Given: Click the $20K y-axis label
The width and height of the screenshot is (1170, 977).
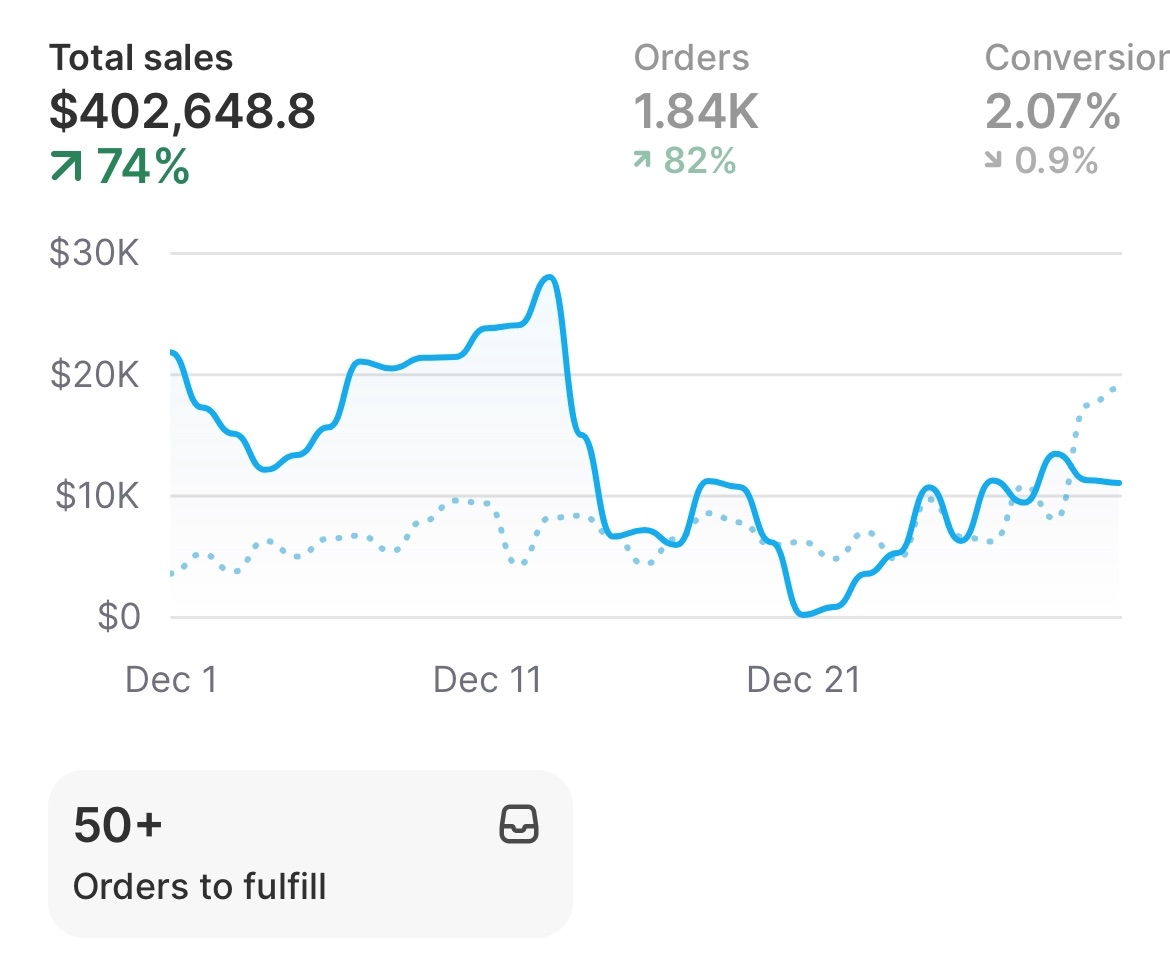Looking at the screenshot, I should [93, 376].
